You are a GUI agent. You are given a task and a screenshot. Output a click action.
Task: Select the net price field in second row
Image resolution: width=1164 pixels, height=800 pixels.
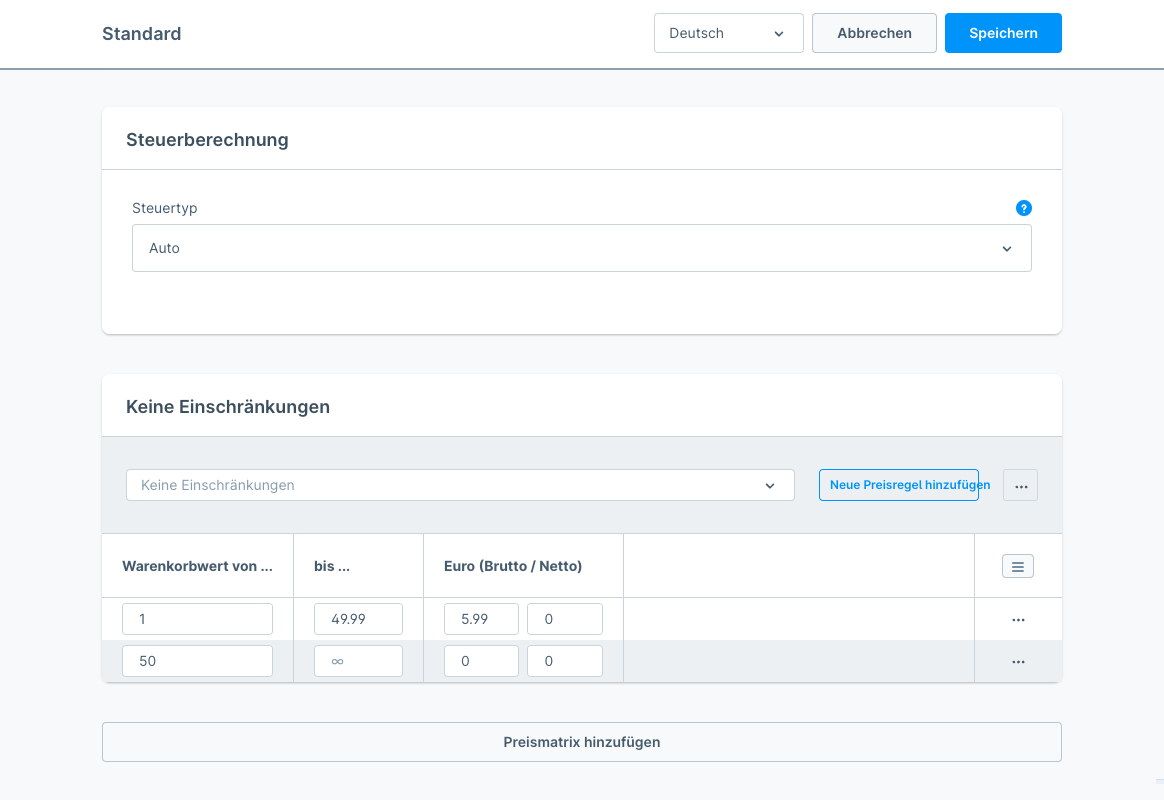tap(564, 661)
